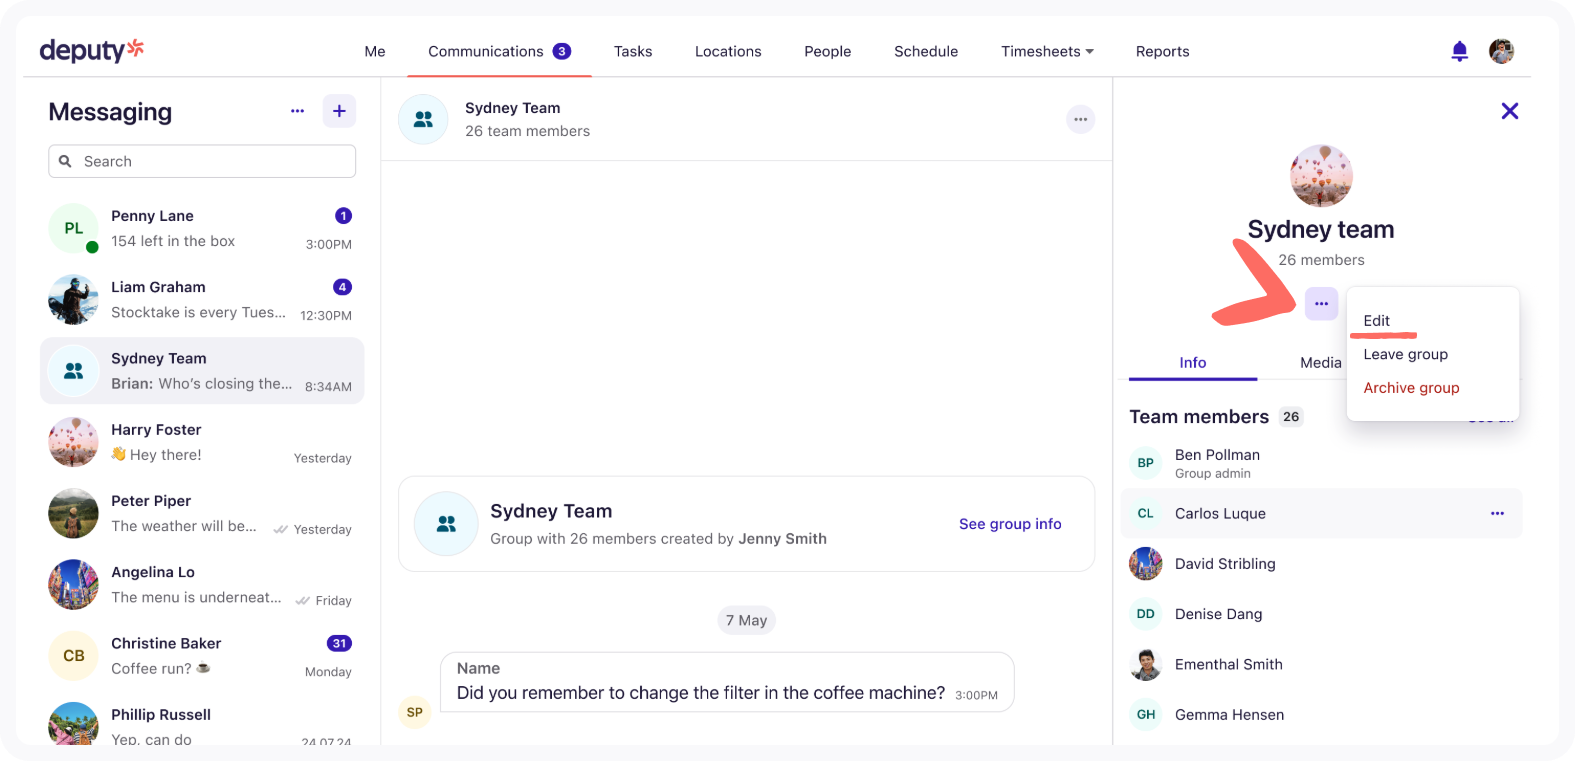The height and width of the screenshot is (761, 1575).
Task: Select Archive group option
Action: 1410,388
